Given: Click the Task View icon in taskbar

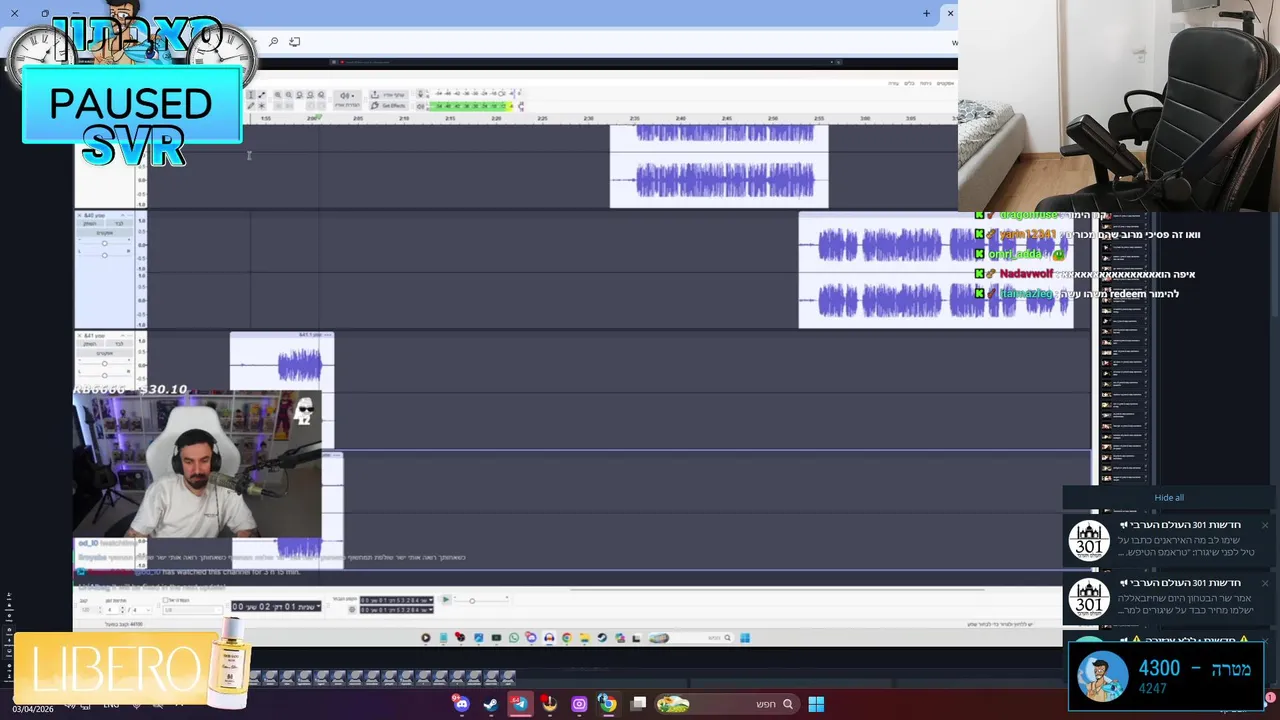Looking at the screenshot, I should click(x=639, y=704).
